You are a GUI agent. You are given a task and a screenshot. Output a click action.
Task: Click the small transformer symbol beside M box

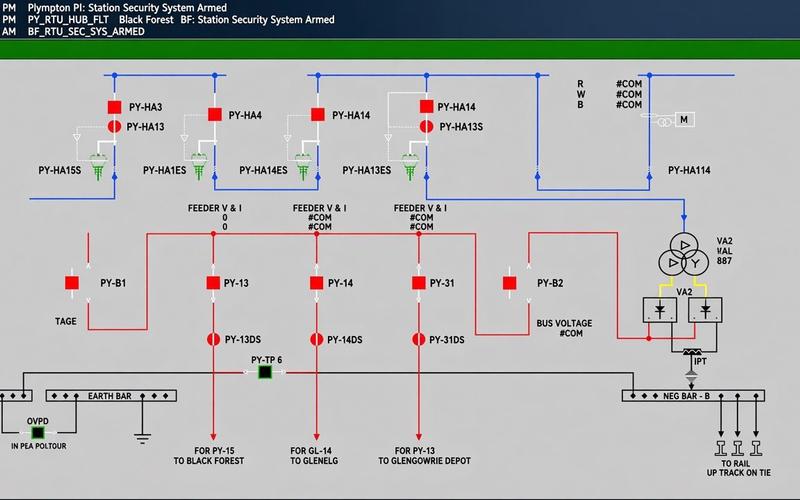(664, 122)
